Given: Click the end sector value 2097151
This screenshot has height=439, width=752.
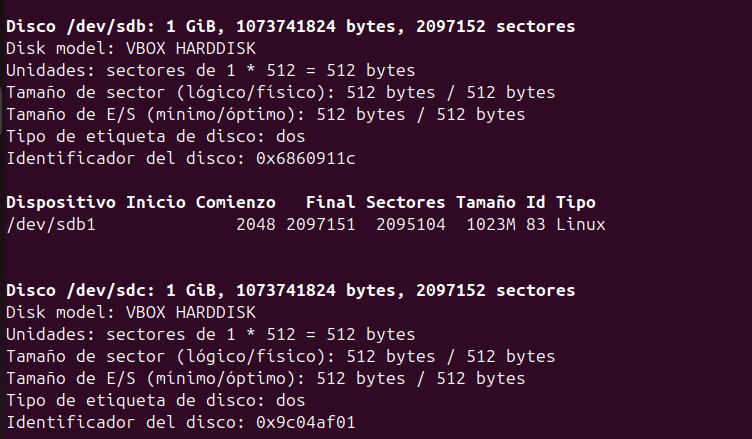Looking at the screenshot, I should 320,225.
